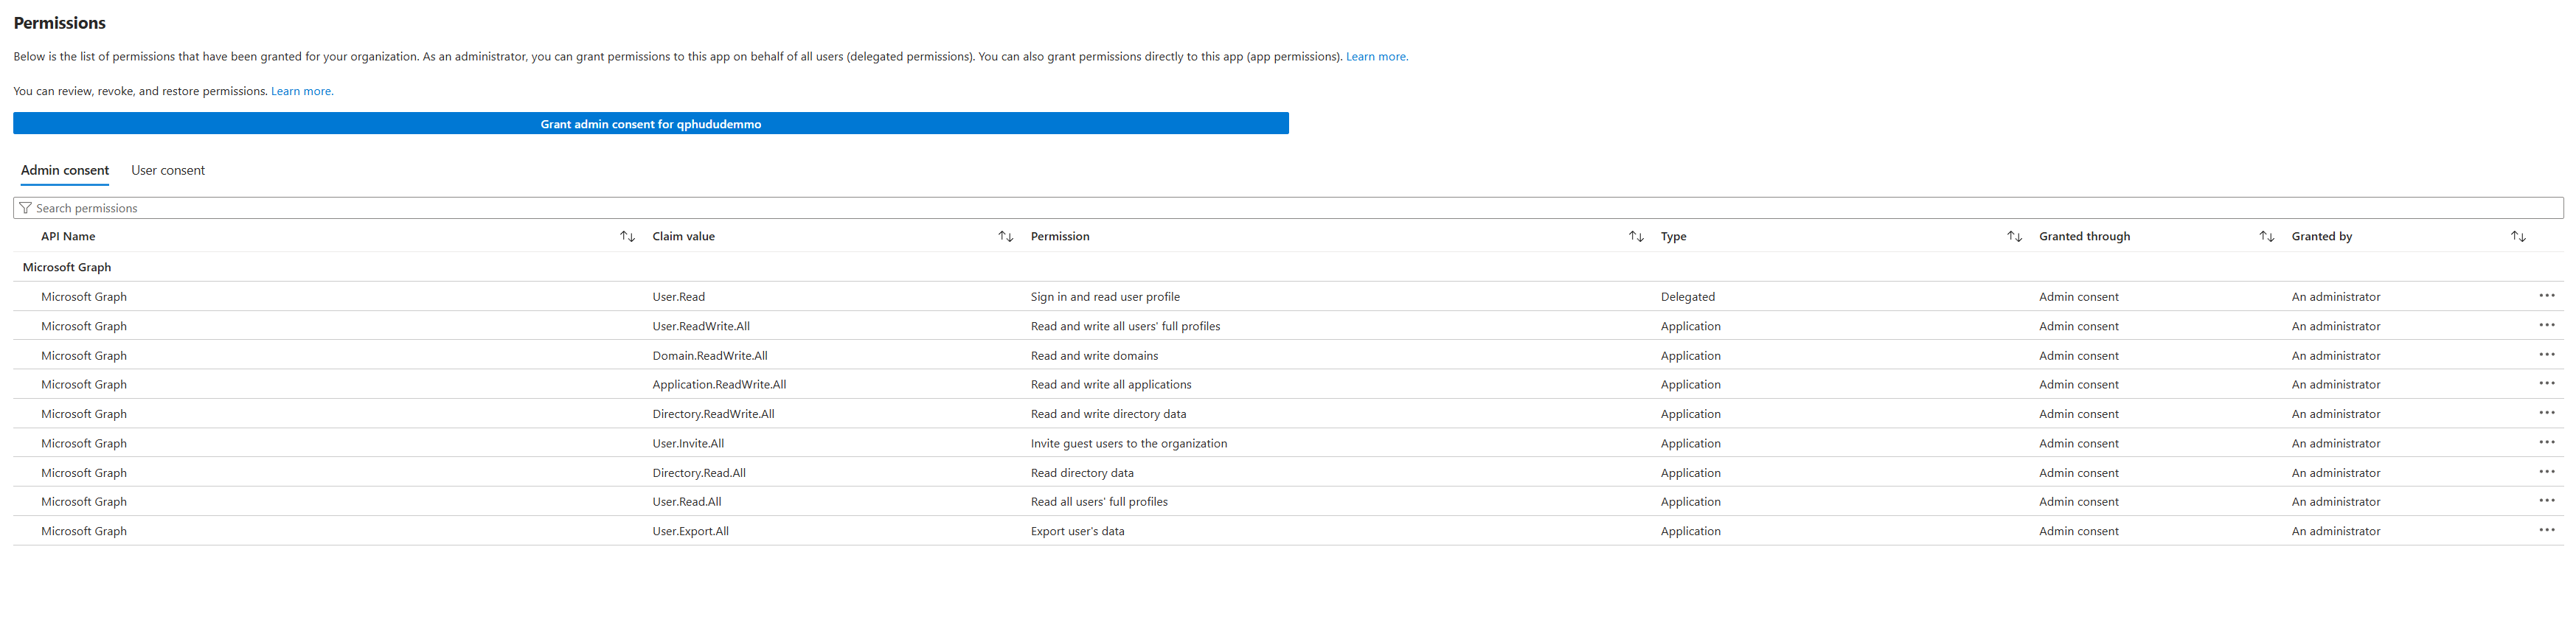Select the Admin consent tab
Image resolution: width=2576 pixels, height=617 pixels.
pyautogui.click(x=65, y=171)
